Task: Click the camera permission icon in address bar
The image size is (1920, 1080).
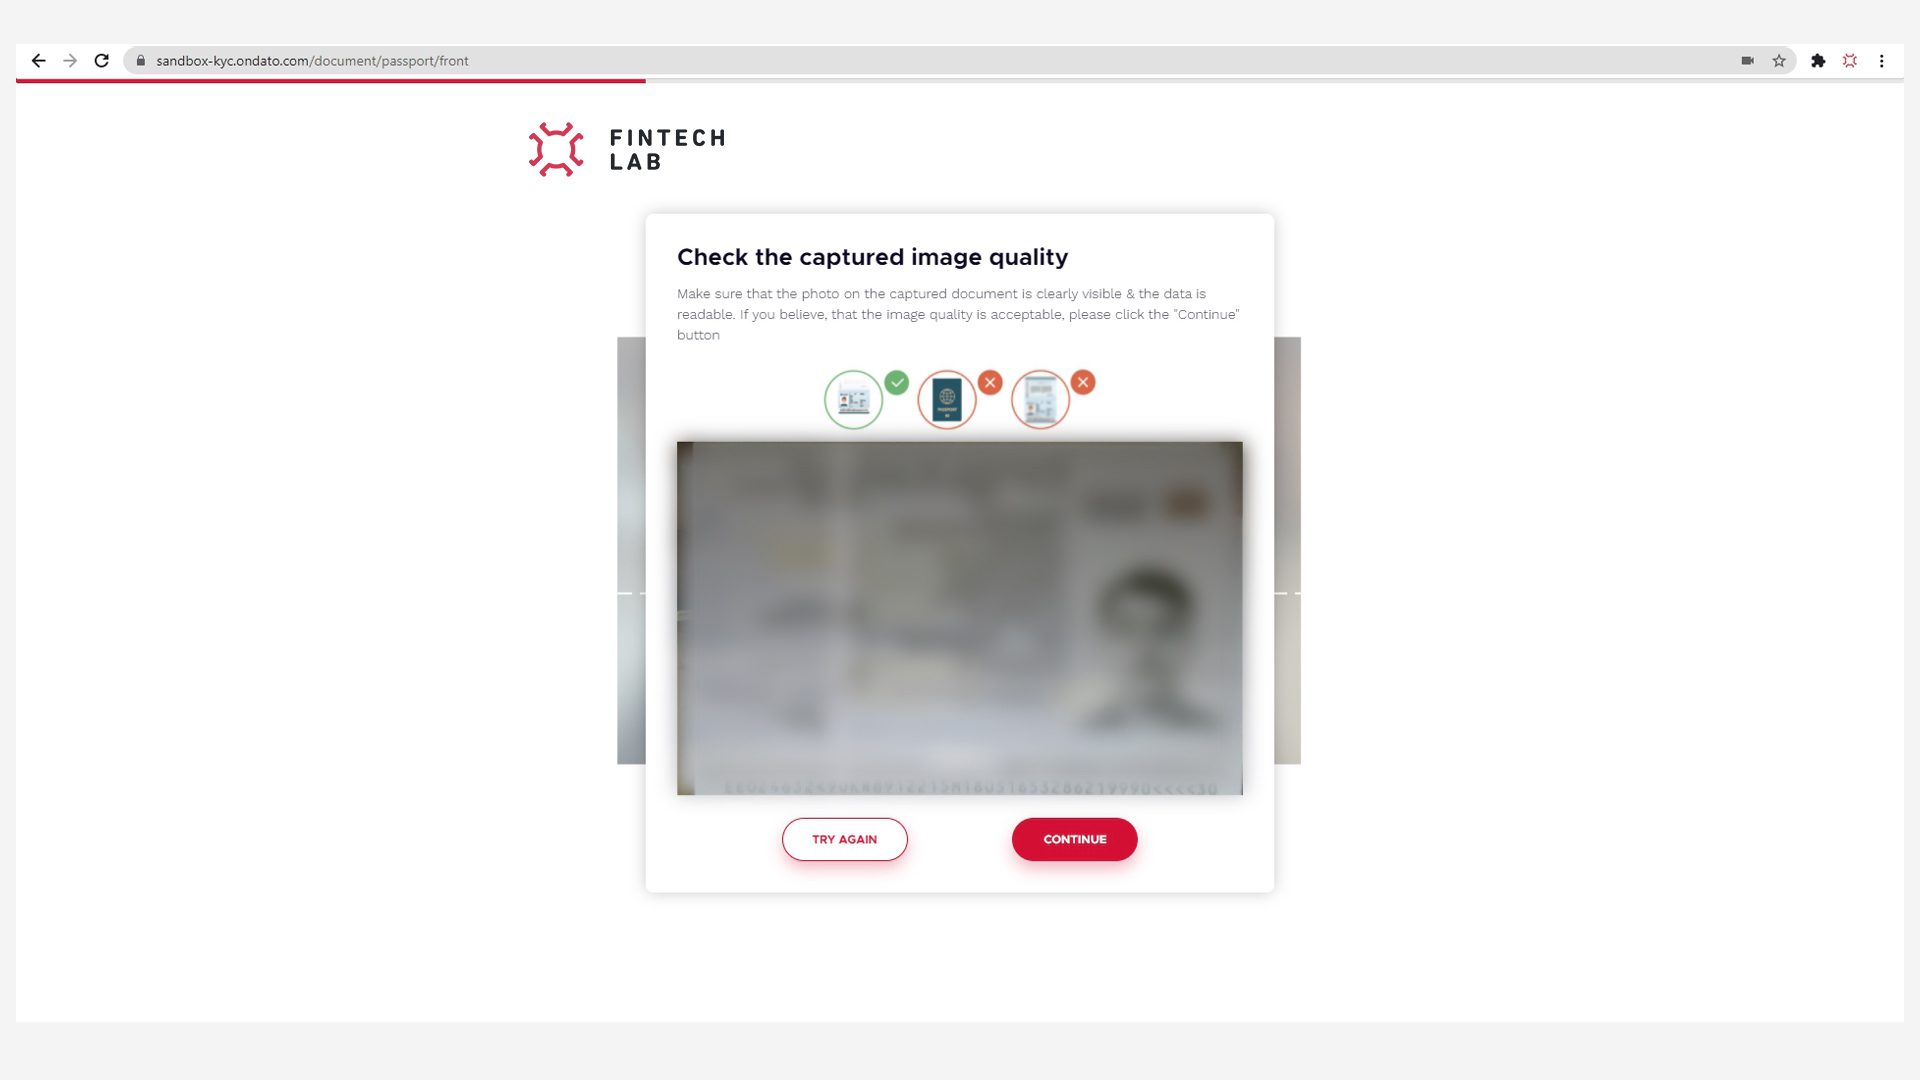Action: pos(1747,61)
